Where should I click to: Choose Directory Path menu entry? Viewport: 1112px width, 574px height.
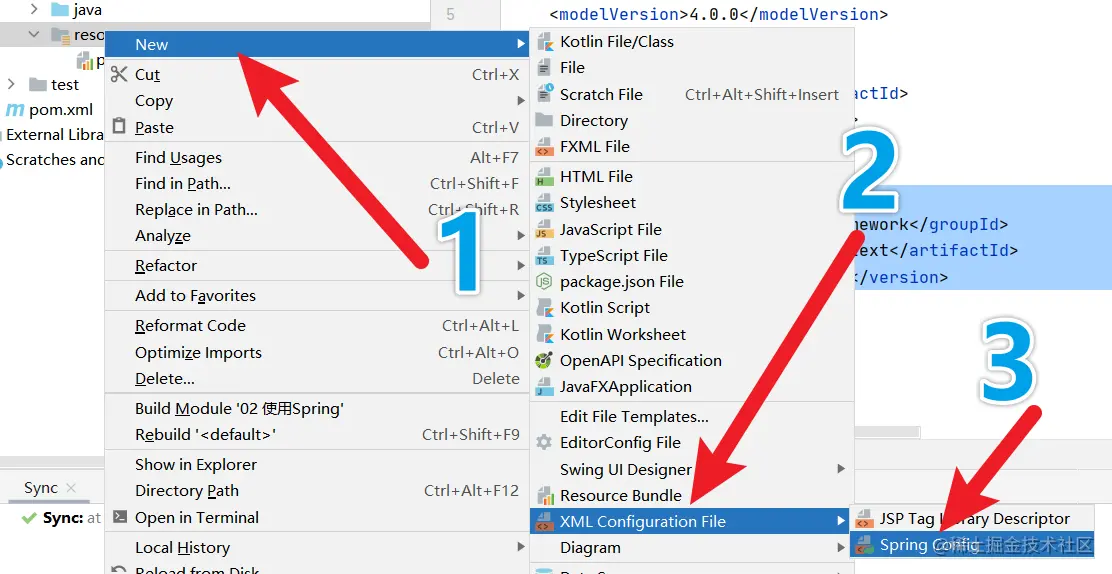click(x=316, y=491)
